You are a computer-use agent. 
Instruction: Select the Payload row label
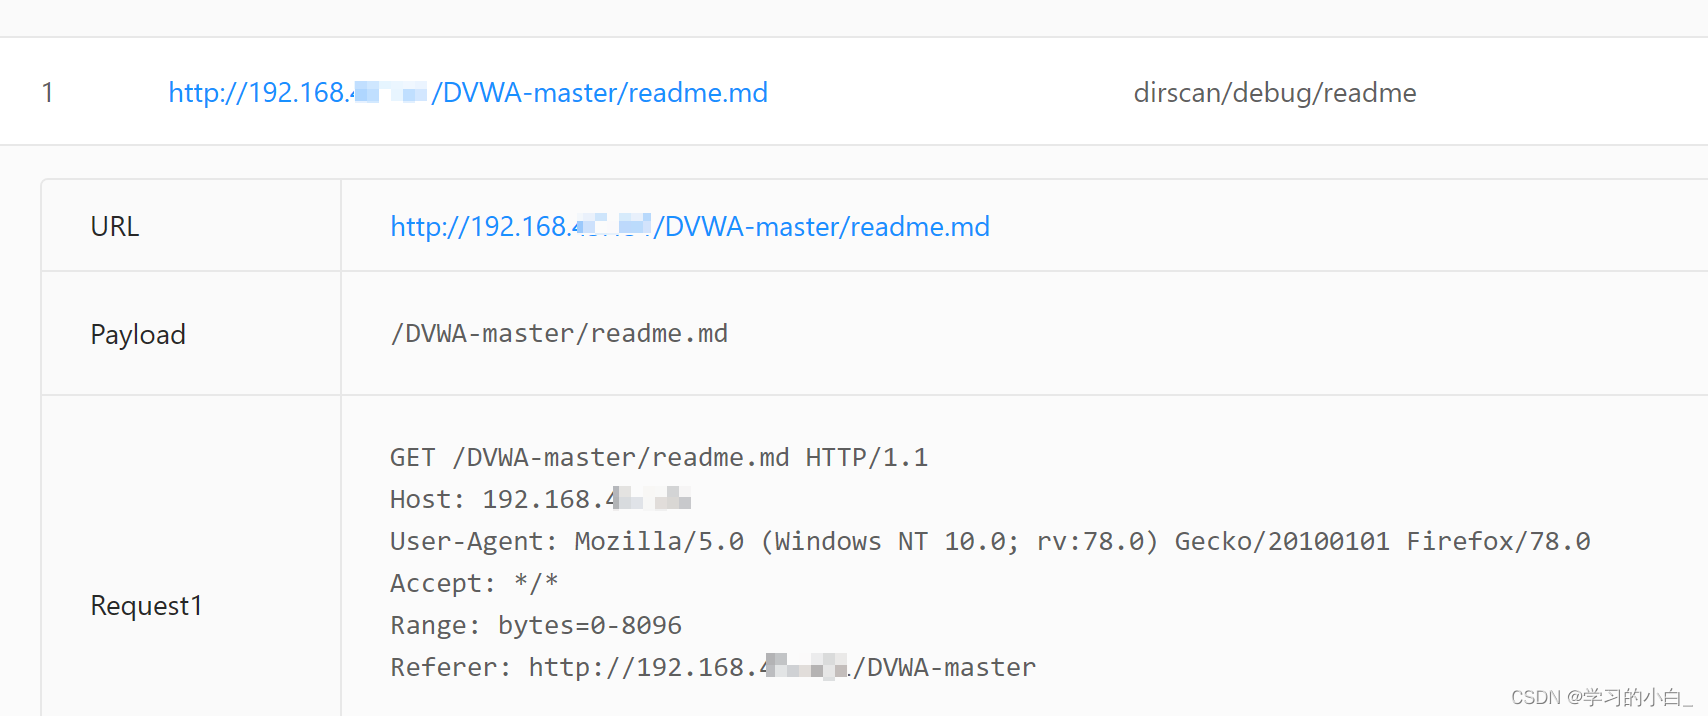[x=138, y=334]
